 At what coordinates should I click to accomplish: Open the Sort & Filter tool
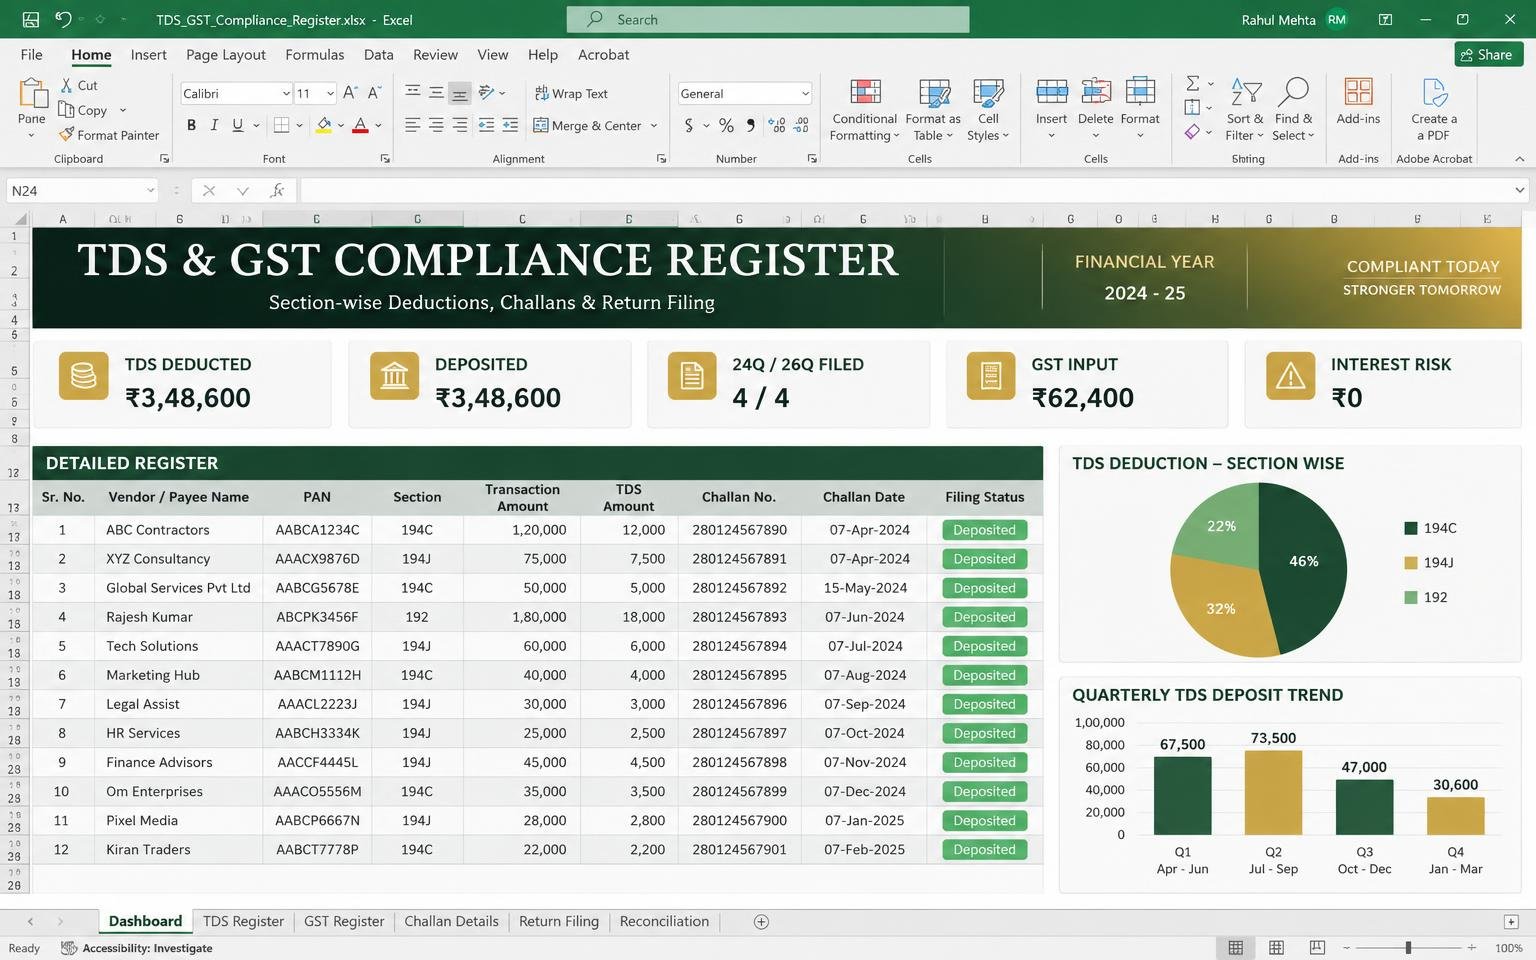click(x=1245, y=110)
